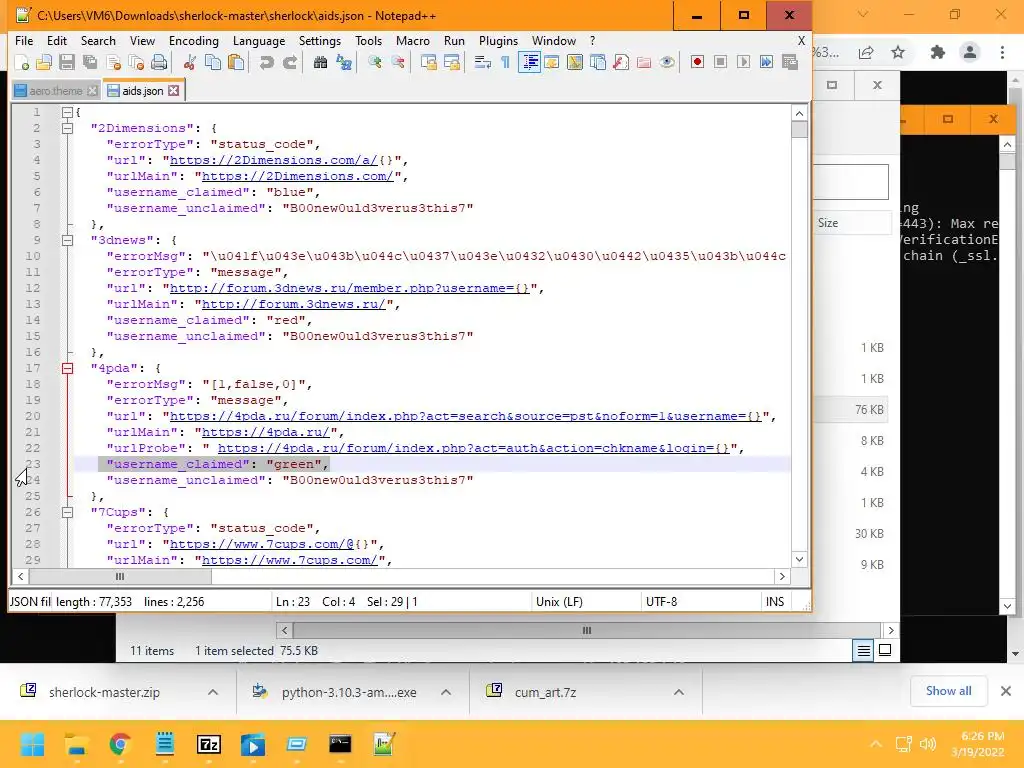The height and width of the screenshot is (768, 1024).
Task: Click the Explorer window horizontal scrollbar
Action: point(586,630)
